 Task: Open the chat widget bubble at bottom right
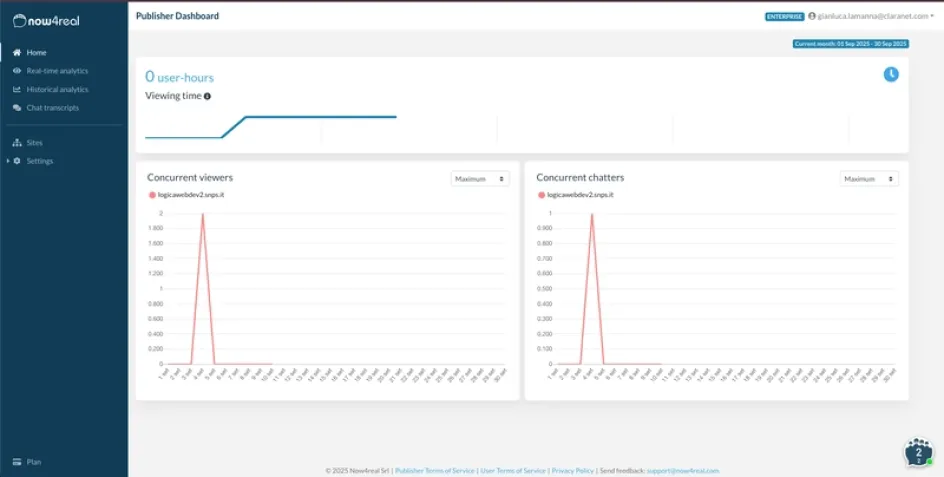click(x=918, y=452)
